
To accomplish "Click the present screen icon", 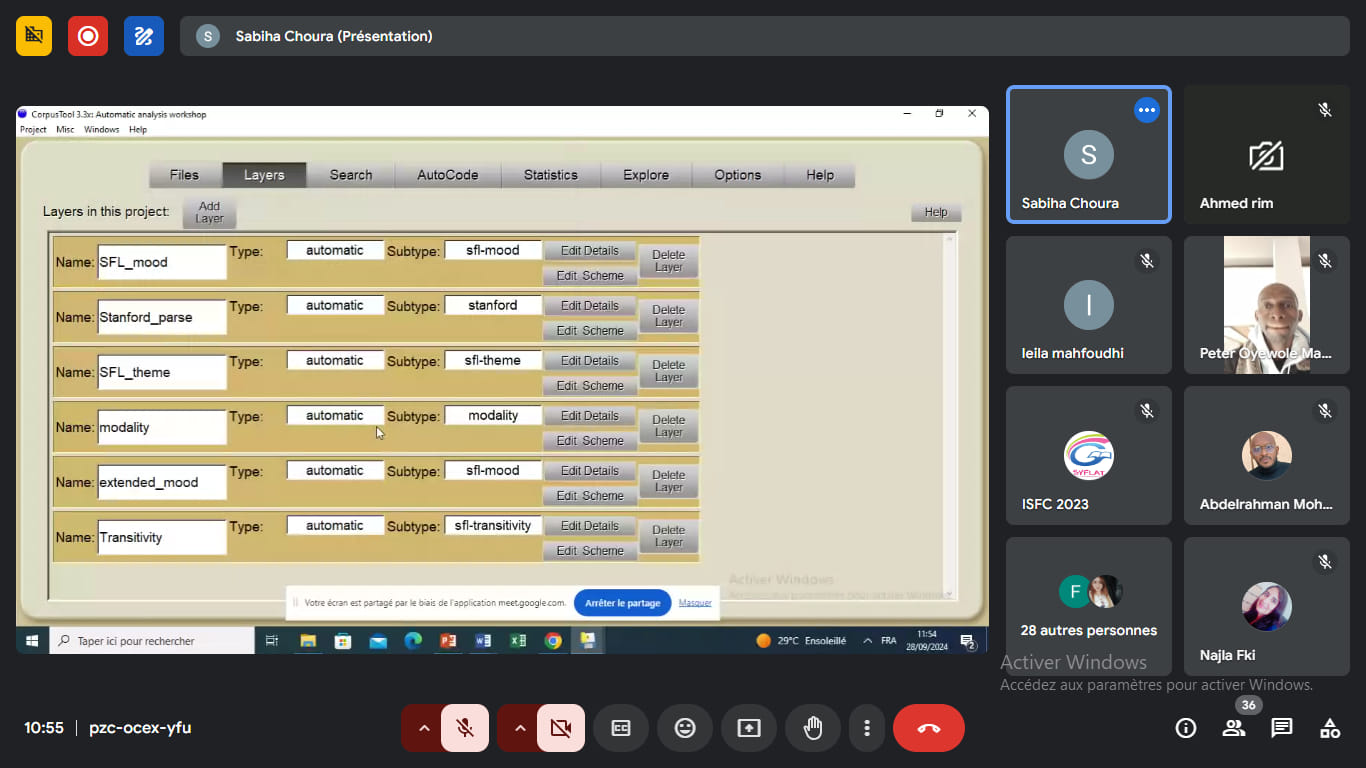I will click(x=749, y=728).
